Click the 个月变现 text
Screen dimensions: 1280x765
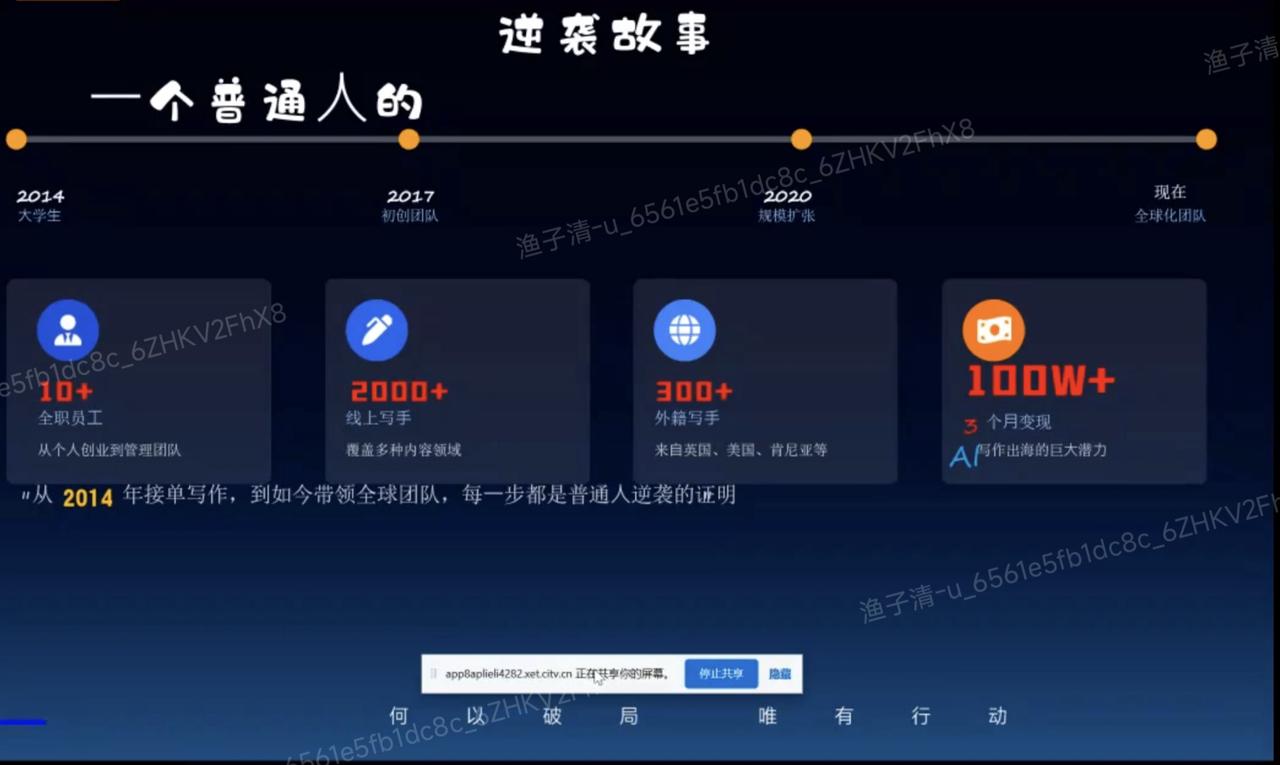tap(1019, 422)
